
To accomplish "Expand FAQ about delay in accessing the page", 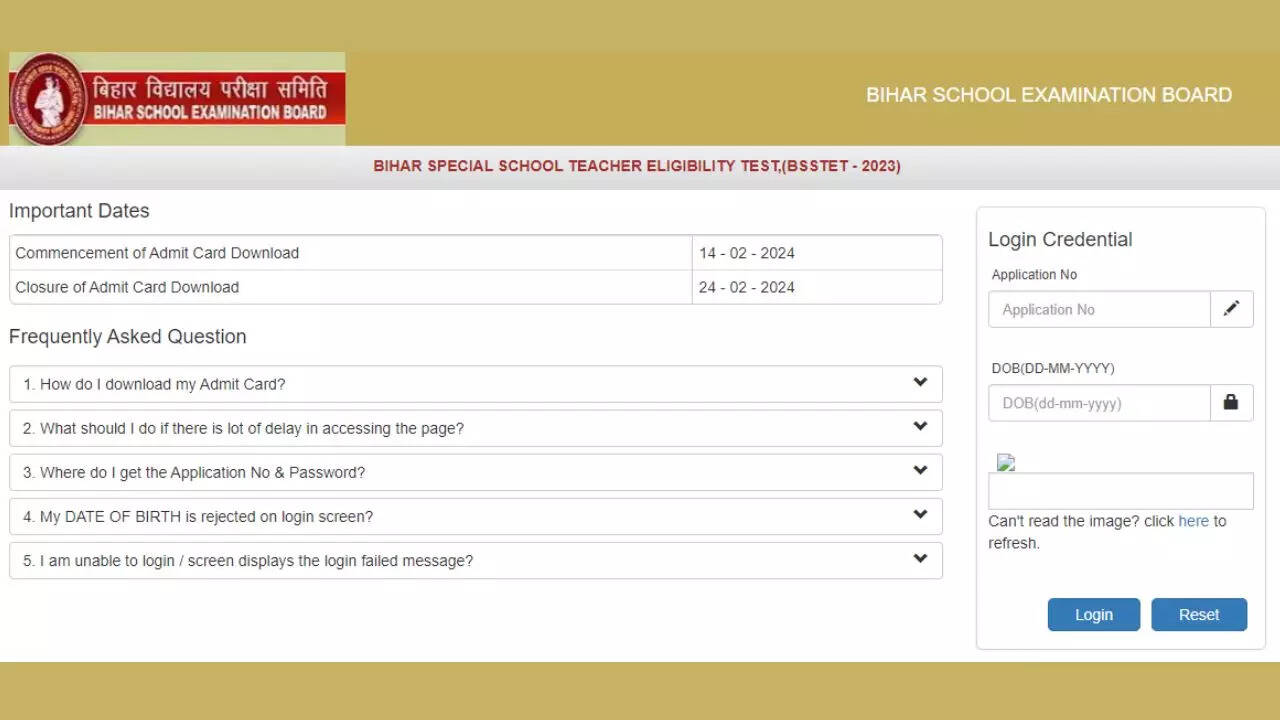I will (920, 427).
